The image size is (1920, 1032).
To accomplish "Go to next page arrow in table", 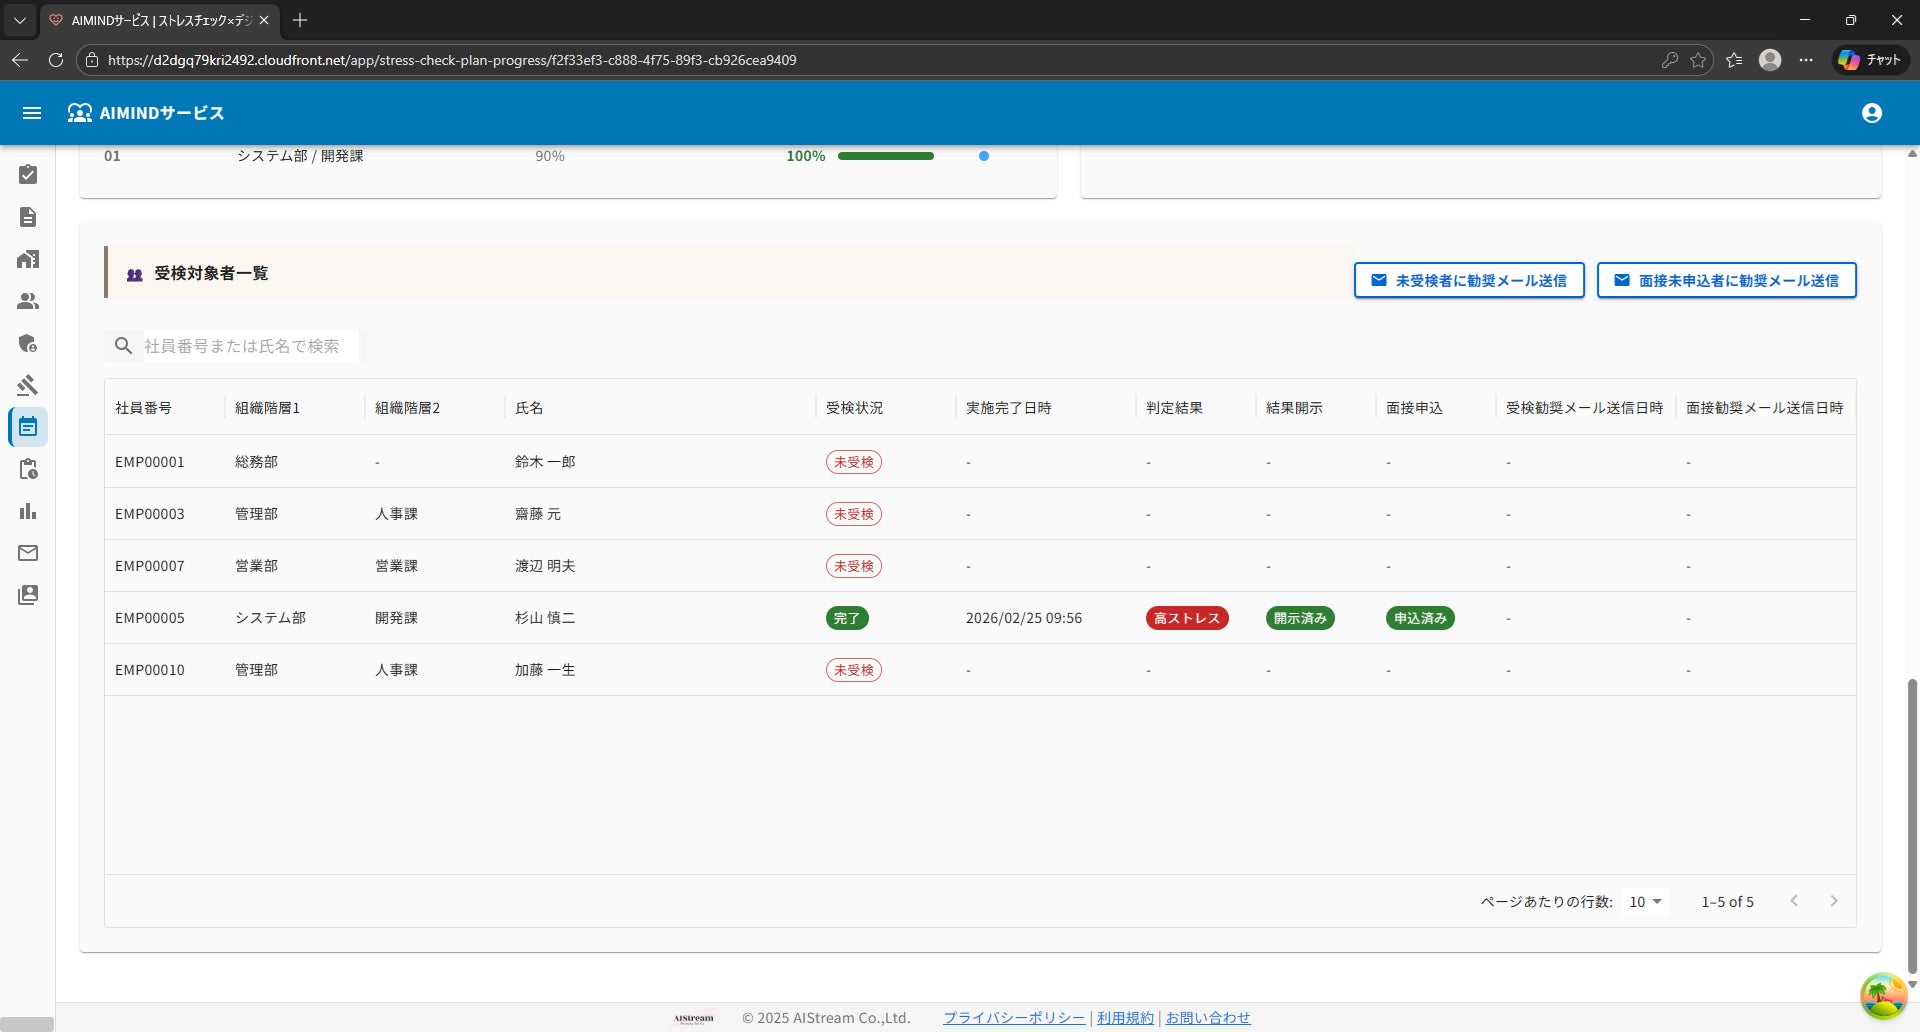I will 1834,901.
